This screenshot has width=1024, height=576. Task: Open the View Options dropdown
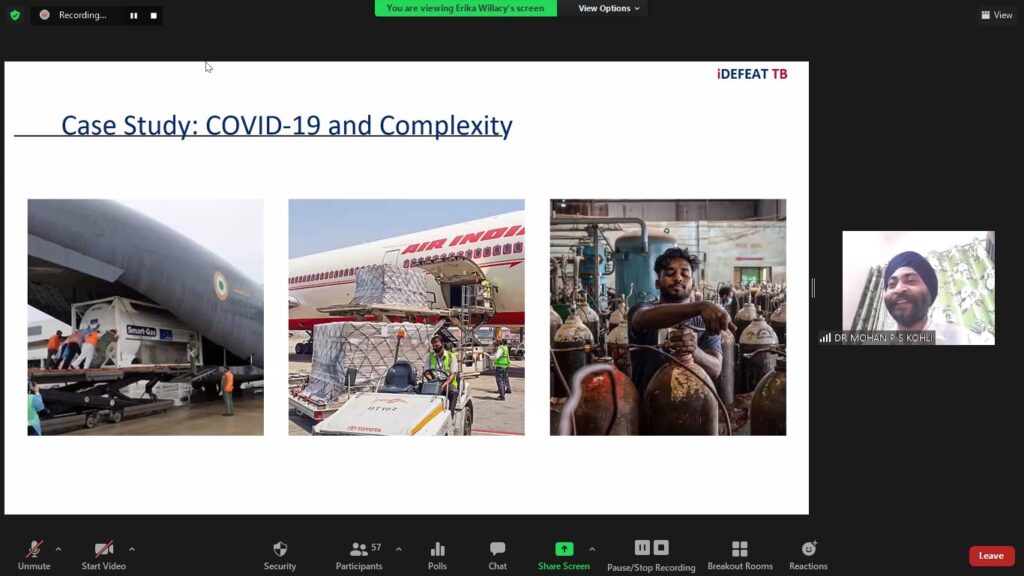609,8
